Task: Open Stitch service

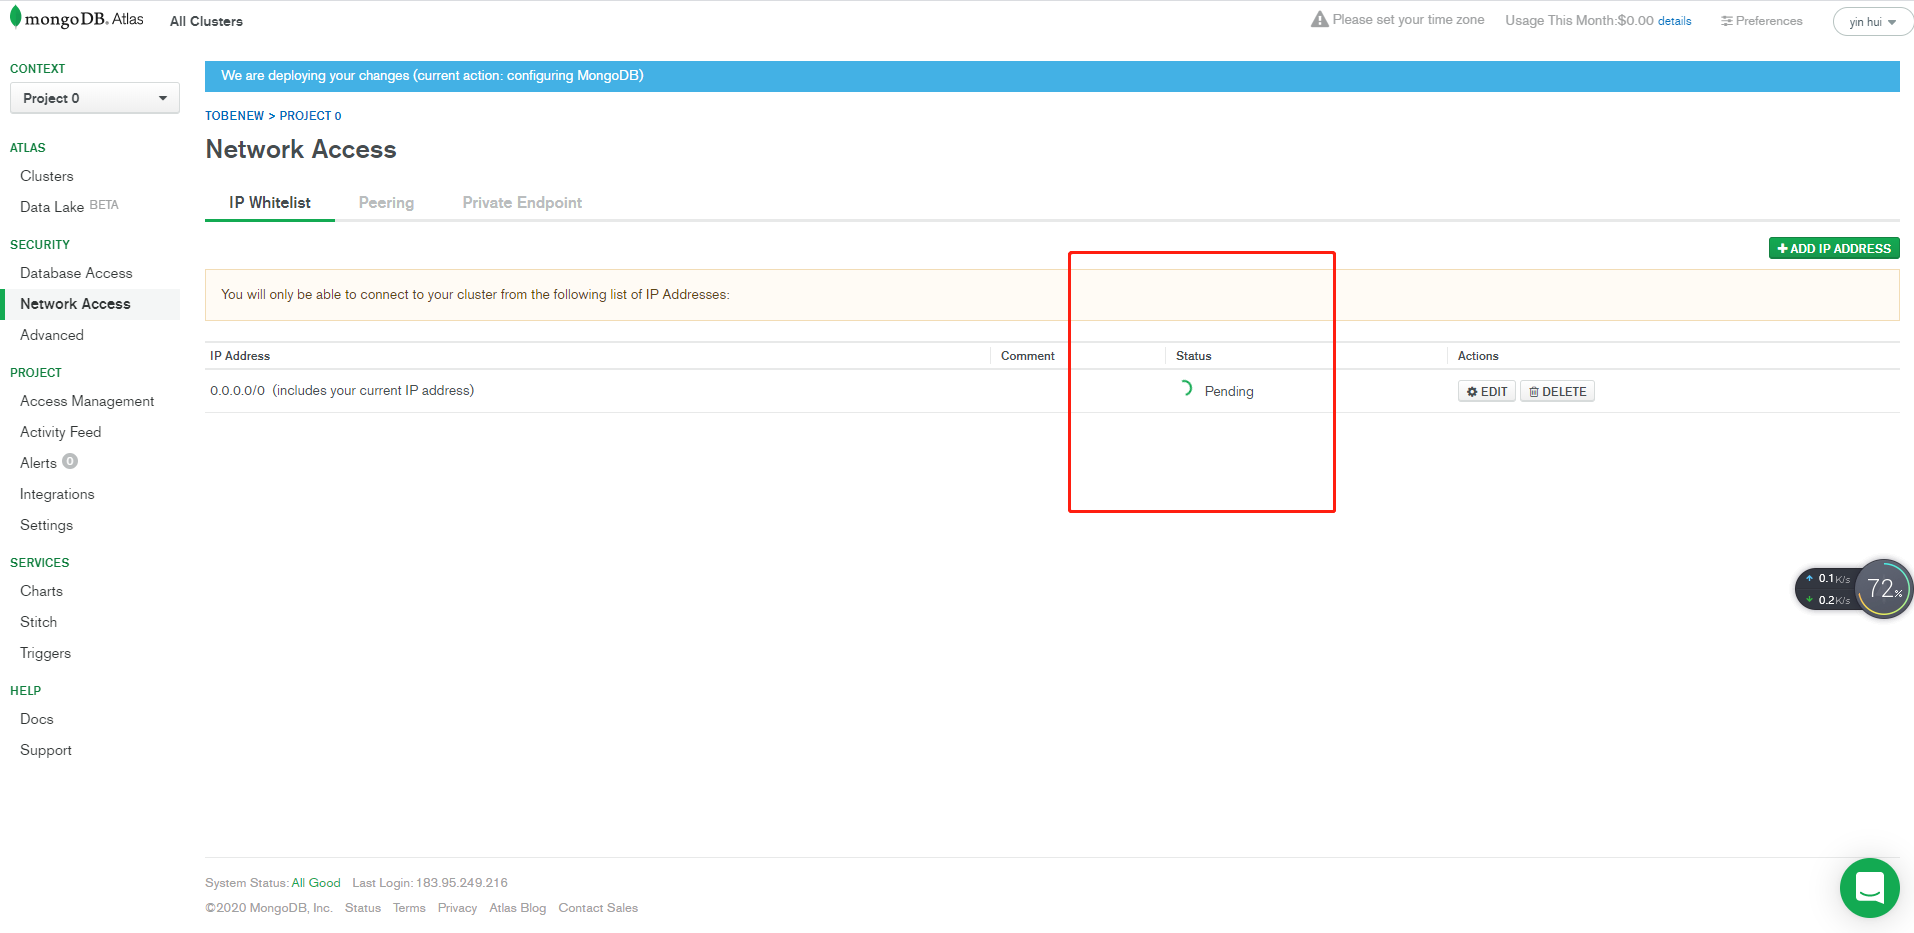Action: [x=38, y=622]
